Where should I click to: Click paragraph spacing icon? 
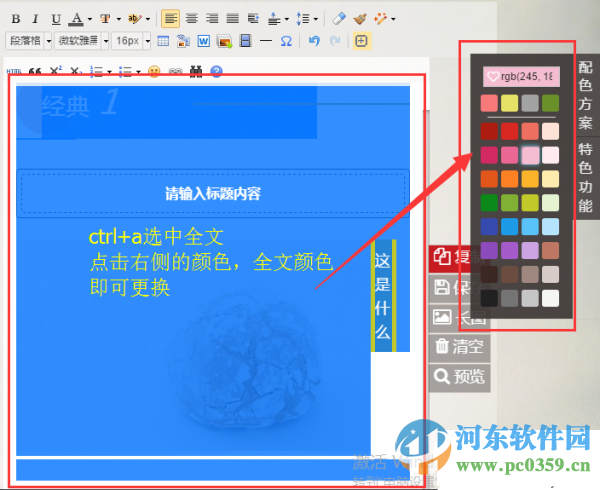click(274, 19)
